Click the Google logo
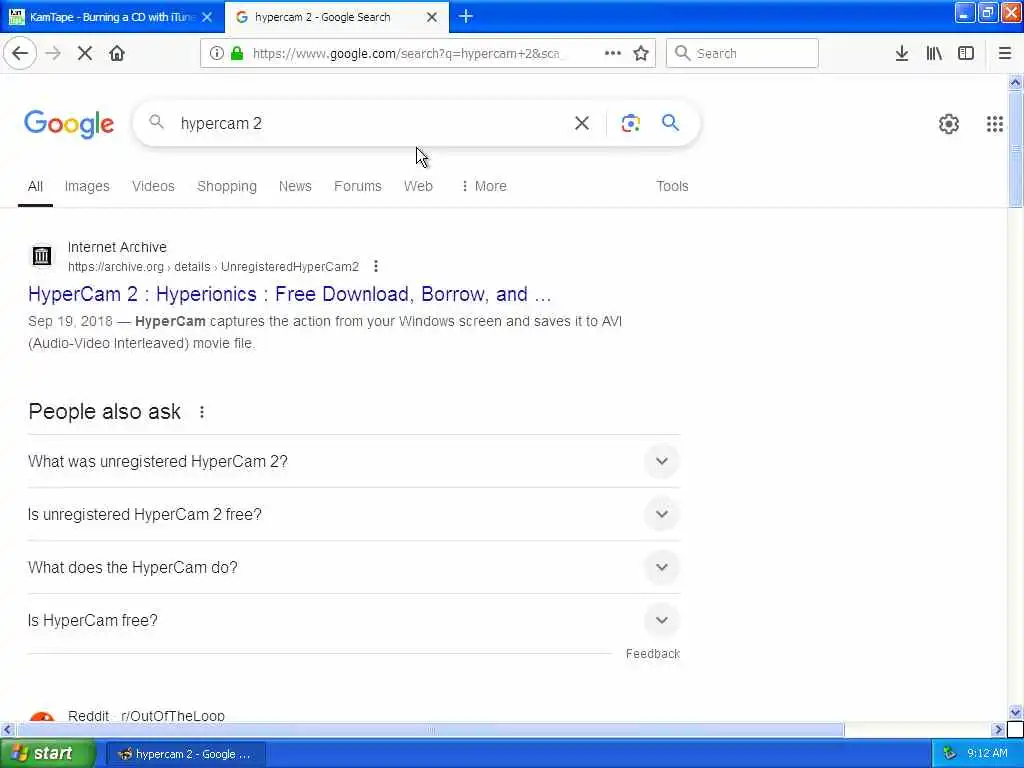Image resolution: width=1024 pixels, height=768 pixels. (69, 123)
